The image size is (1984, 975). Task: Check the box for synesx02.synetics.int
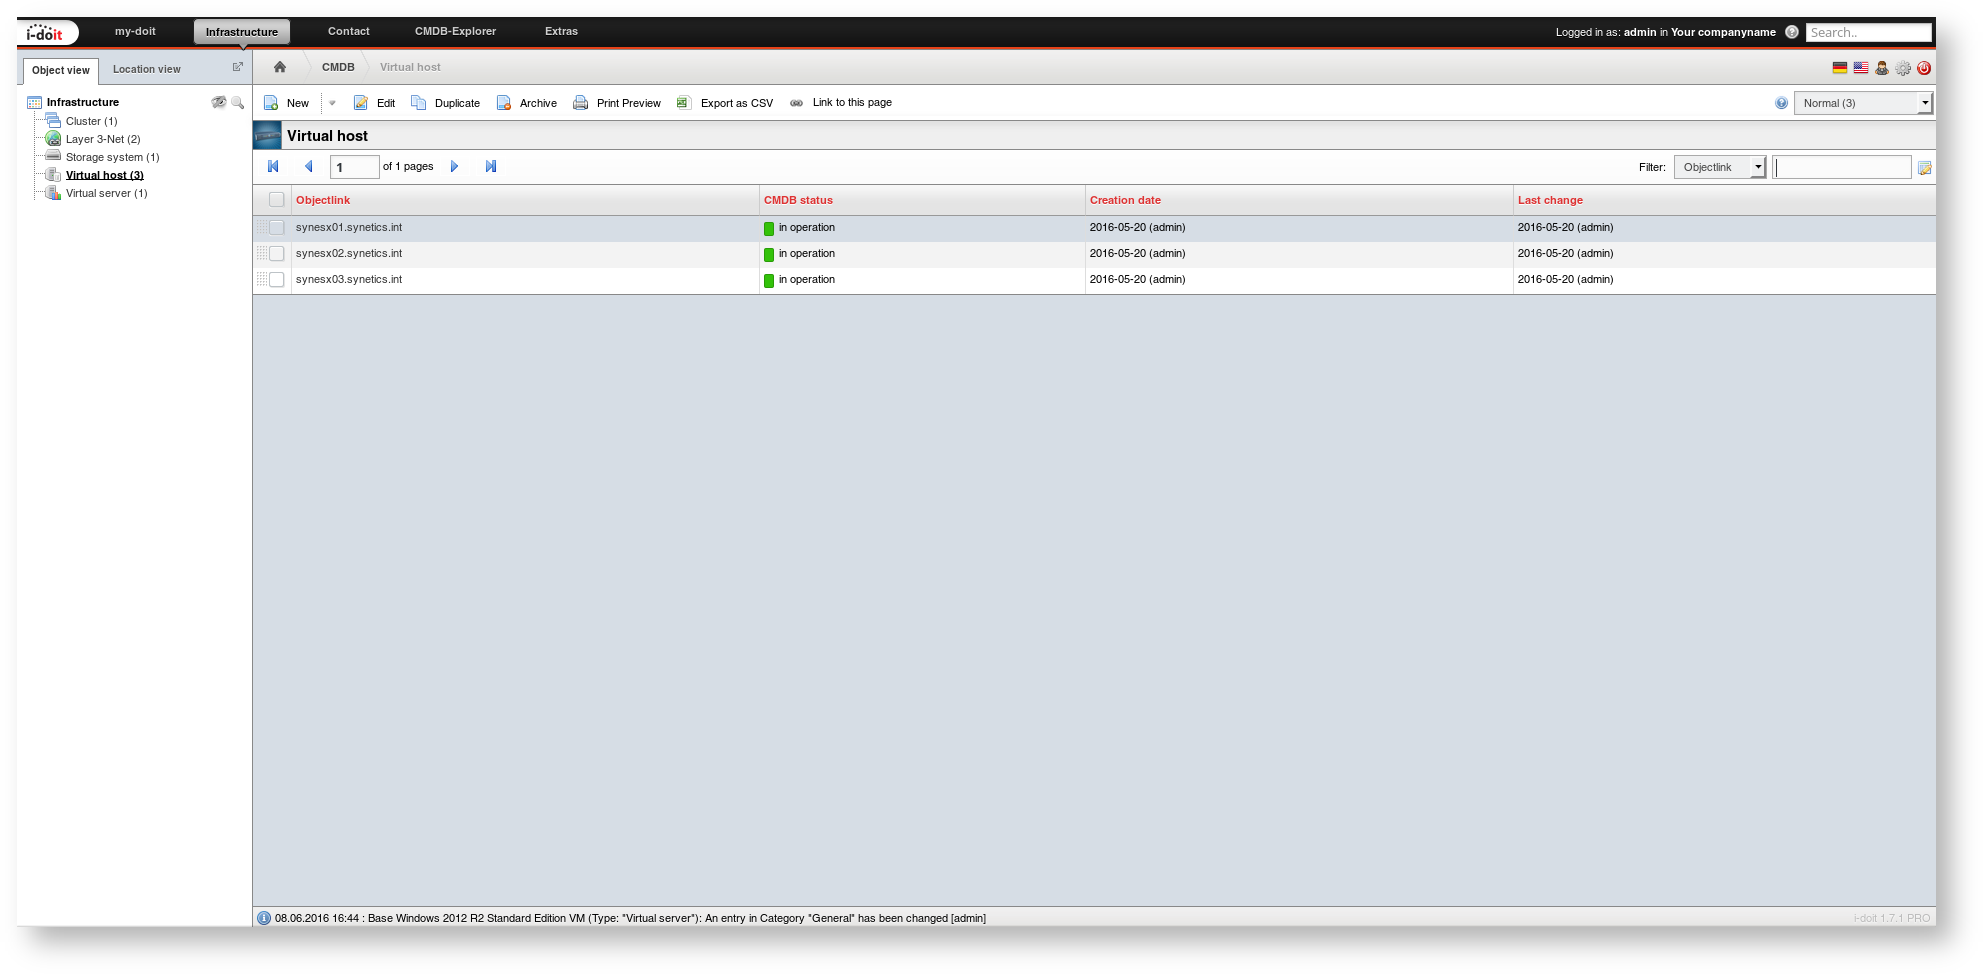277,254
